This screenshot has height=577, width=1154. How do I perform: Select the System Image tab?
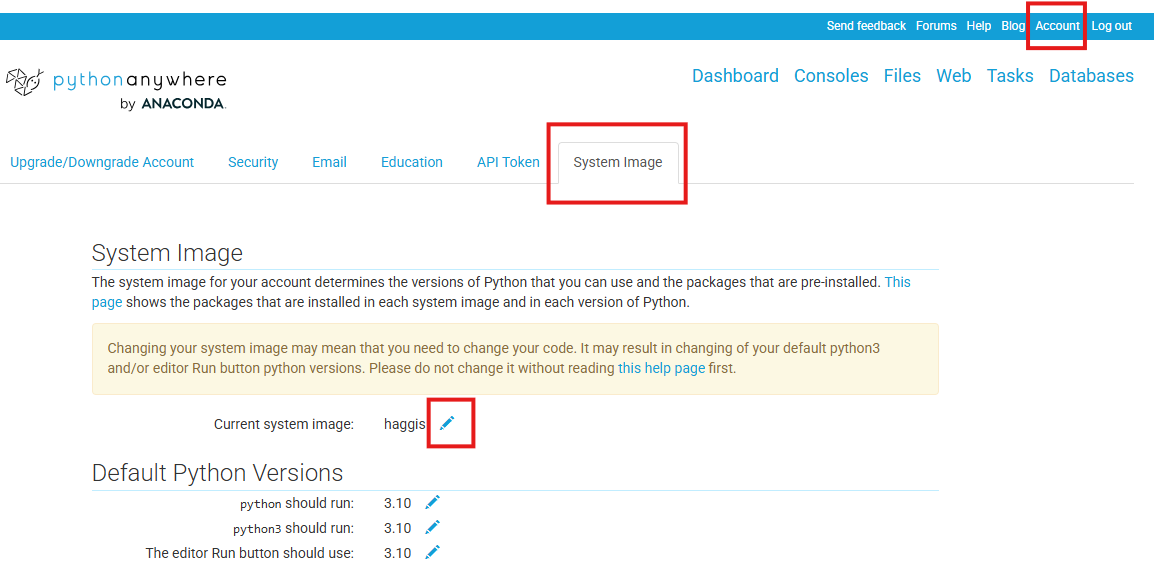pos(617,162)
